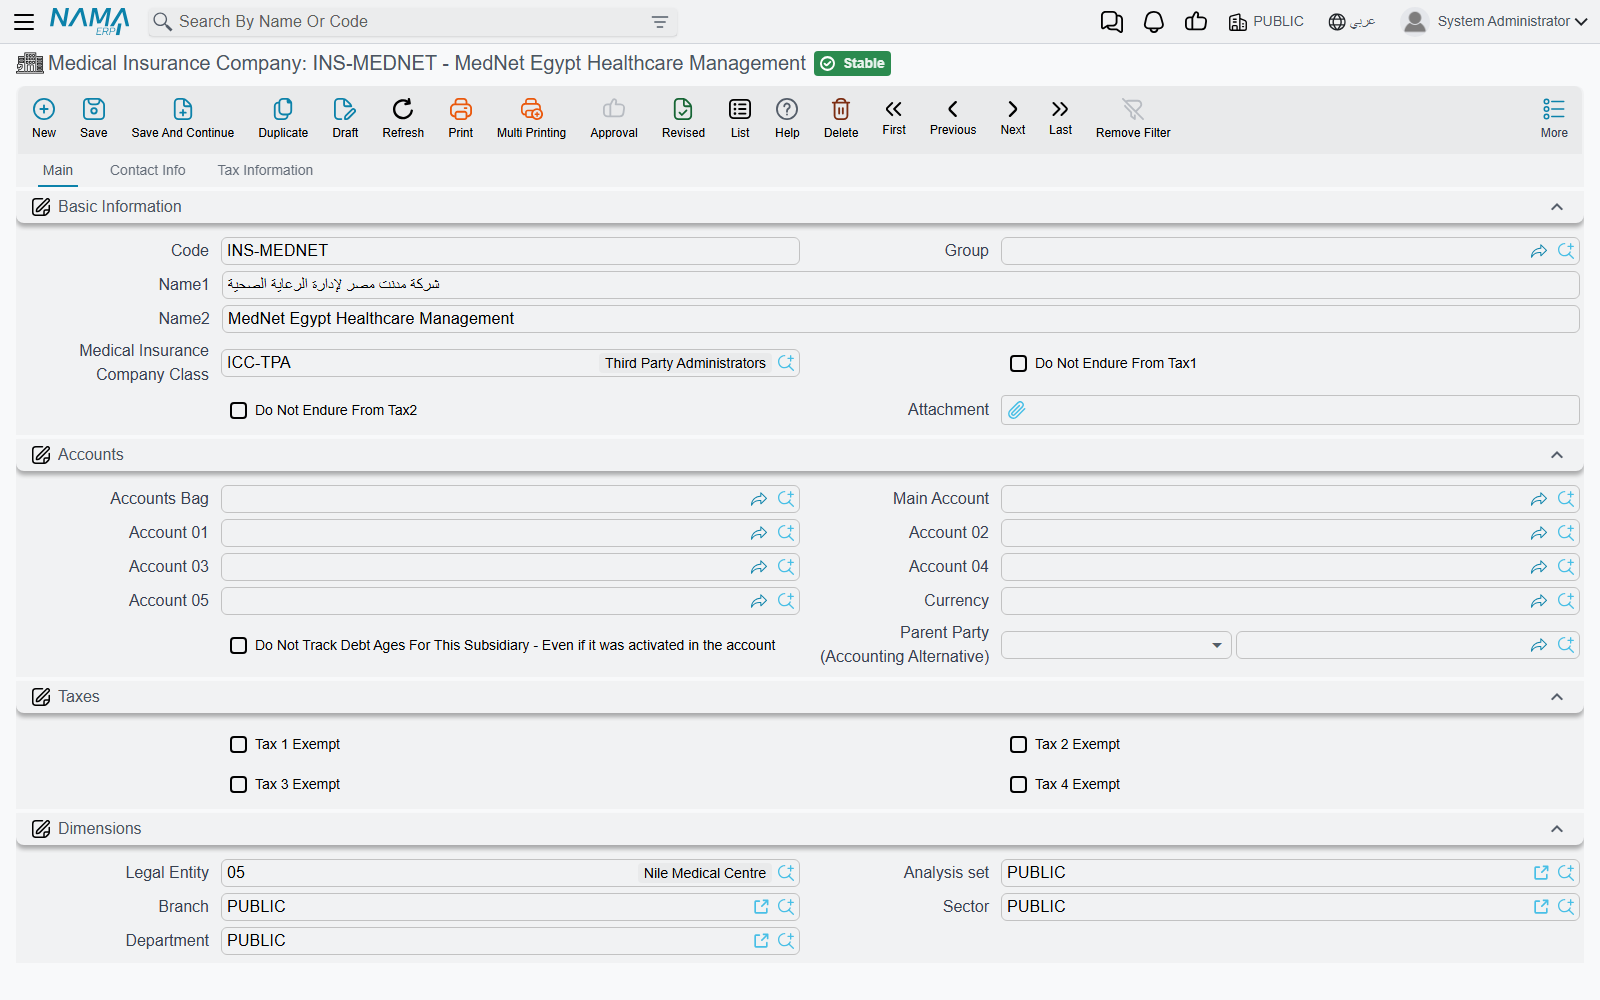Open the Parent Party type dropdown
The image size is (1600, 1000).
(1116, 646)
